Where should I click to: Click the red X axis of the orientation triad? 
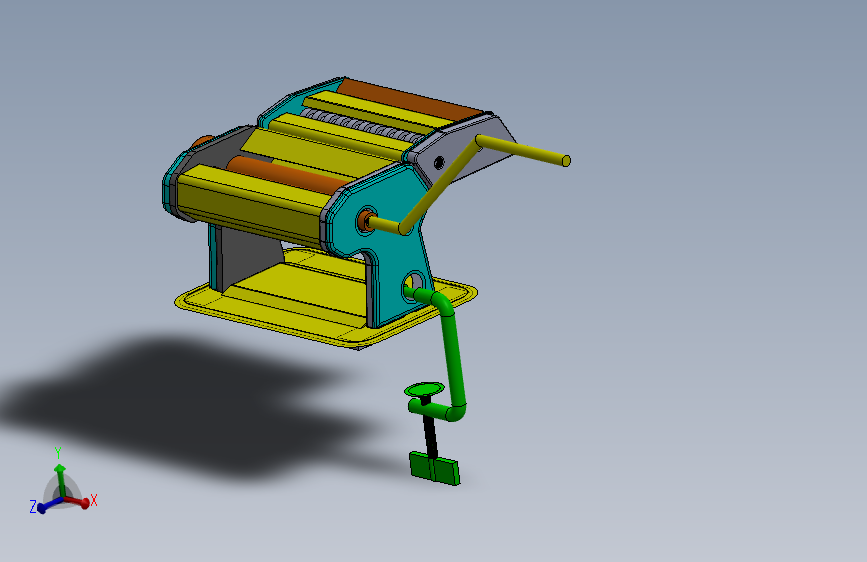point(77,502)
